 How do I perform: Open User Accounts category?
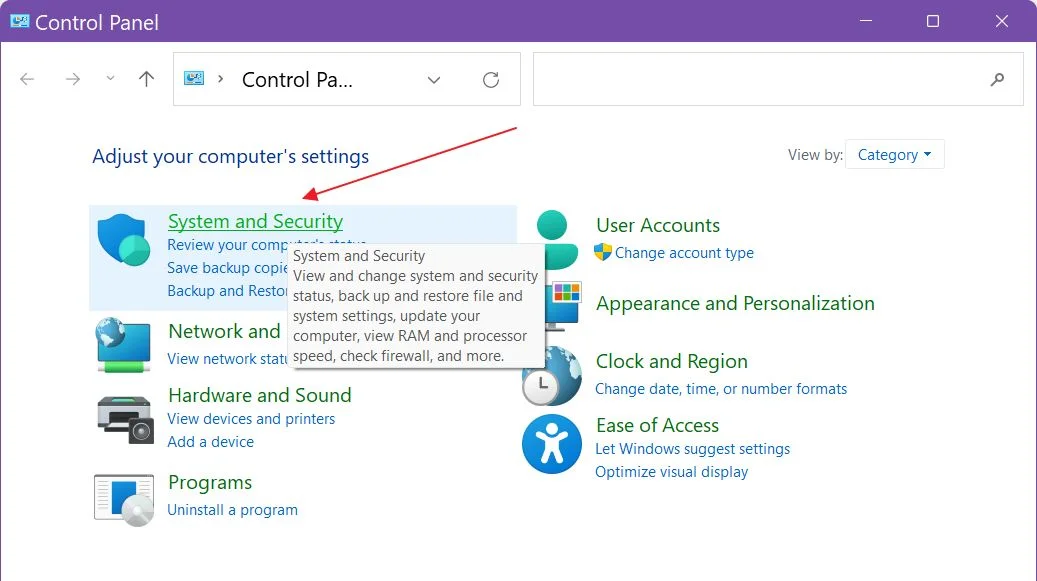point(658,225)
